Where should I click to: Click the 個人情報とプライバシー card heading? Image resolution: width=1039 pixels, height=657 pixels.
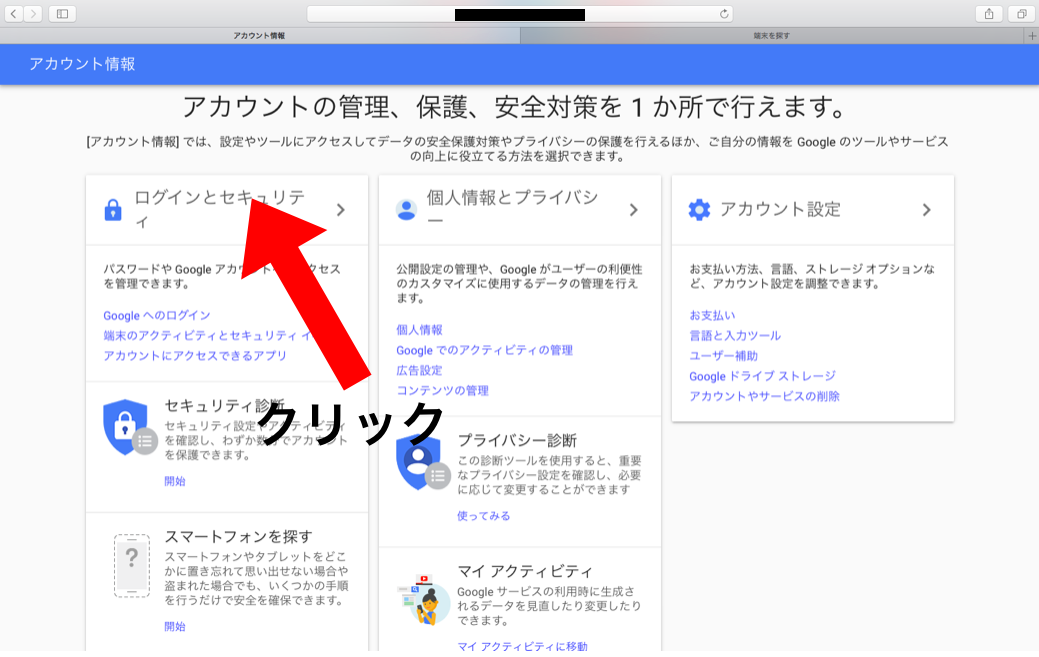point(512,209)
